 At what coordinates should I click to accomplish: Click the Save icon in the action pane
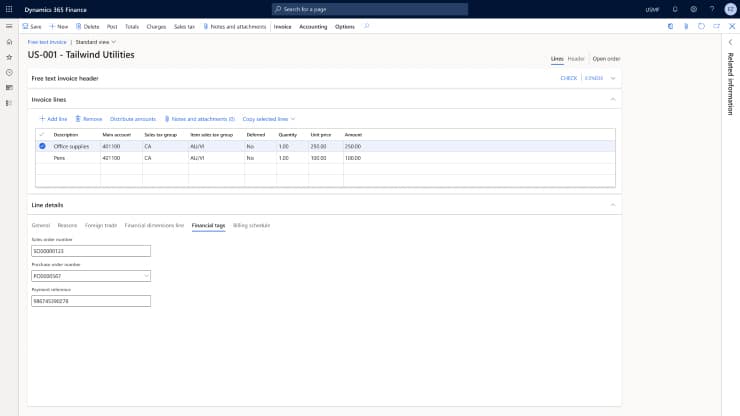pos(25,26)
